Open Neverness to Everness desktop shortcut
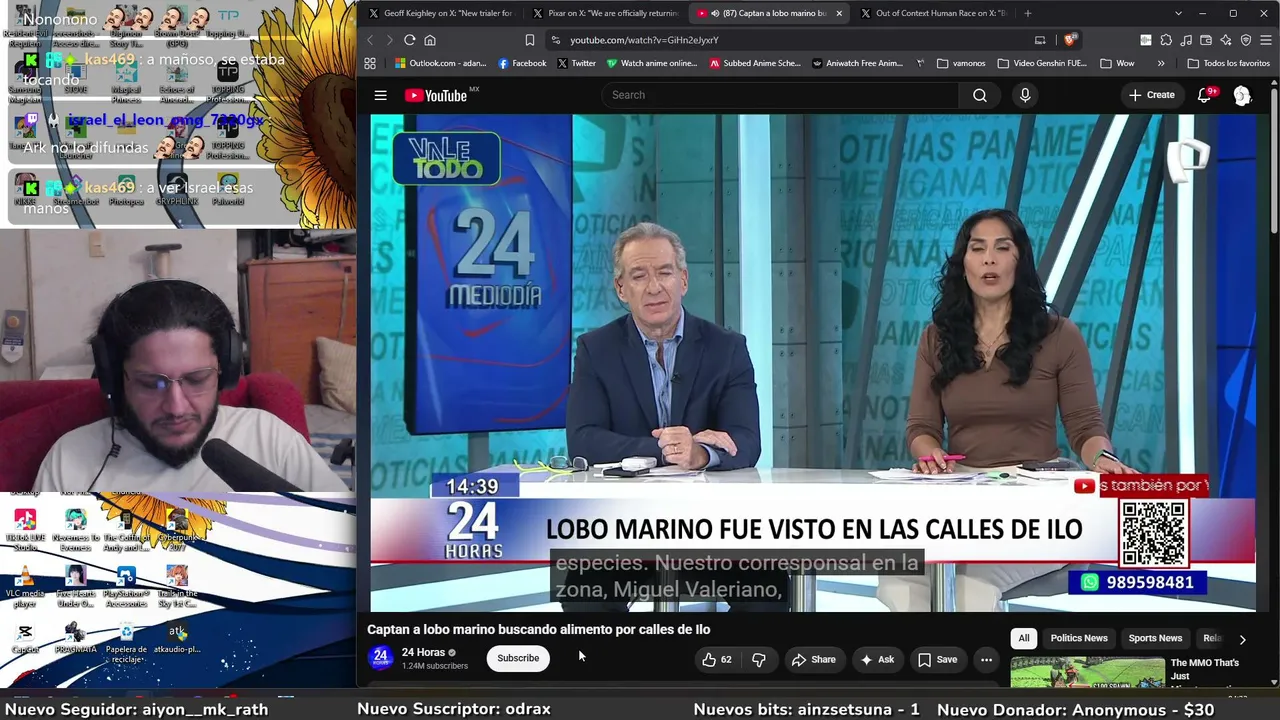 [75, 530]
